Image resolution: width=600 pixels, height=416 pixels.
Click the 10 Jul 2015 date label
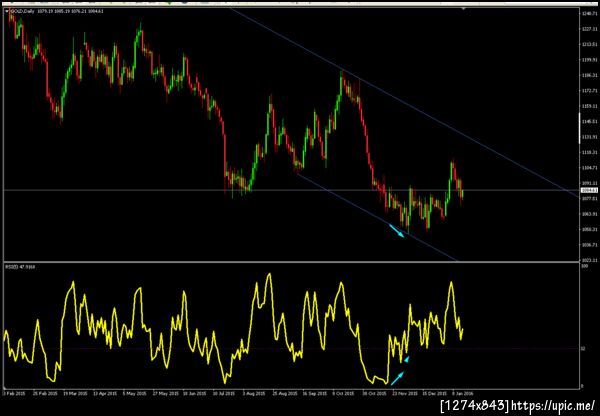[223, 393]
